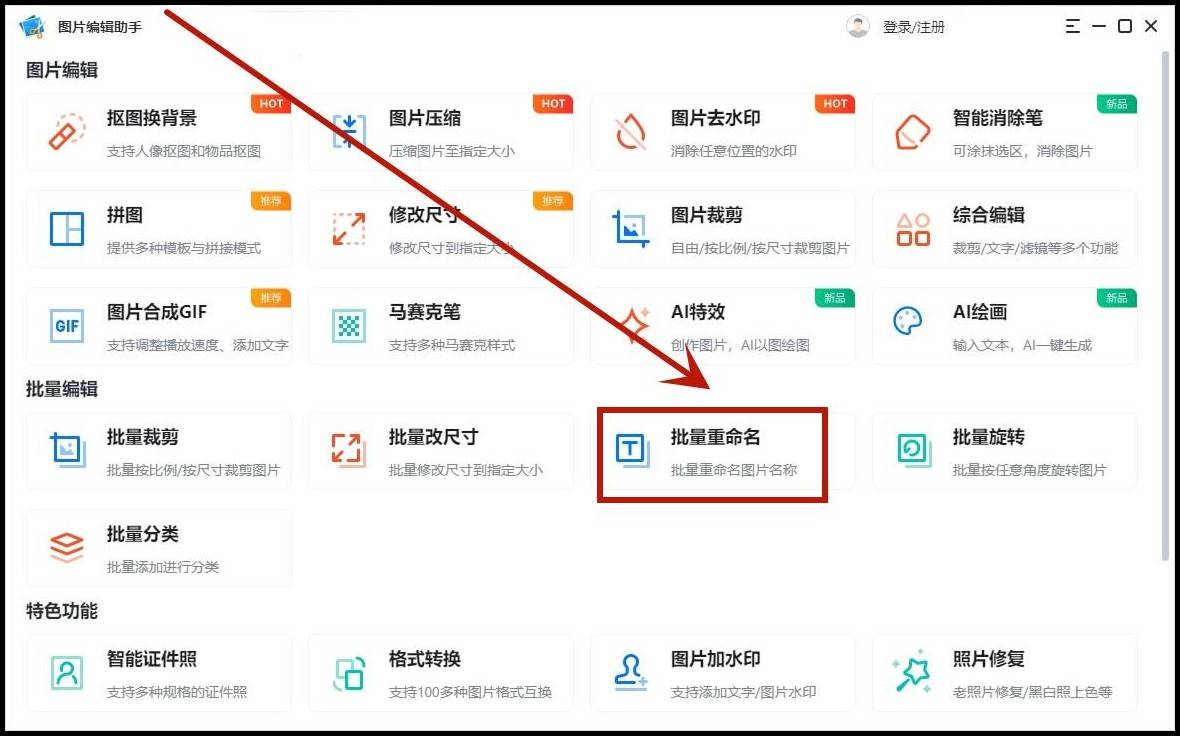
Task: Click the 批量裁剪 batch crop icon
Action: (67, 450)
